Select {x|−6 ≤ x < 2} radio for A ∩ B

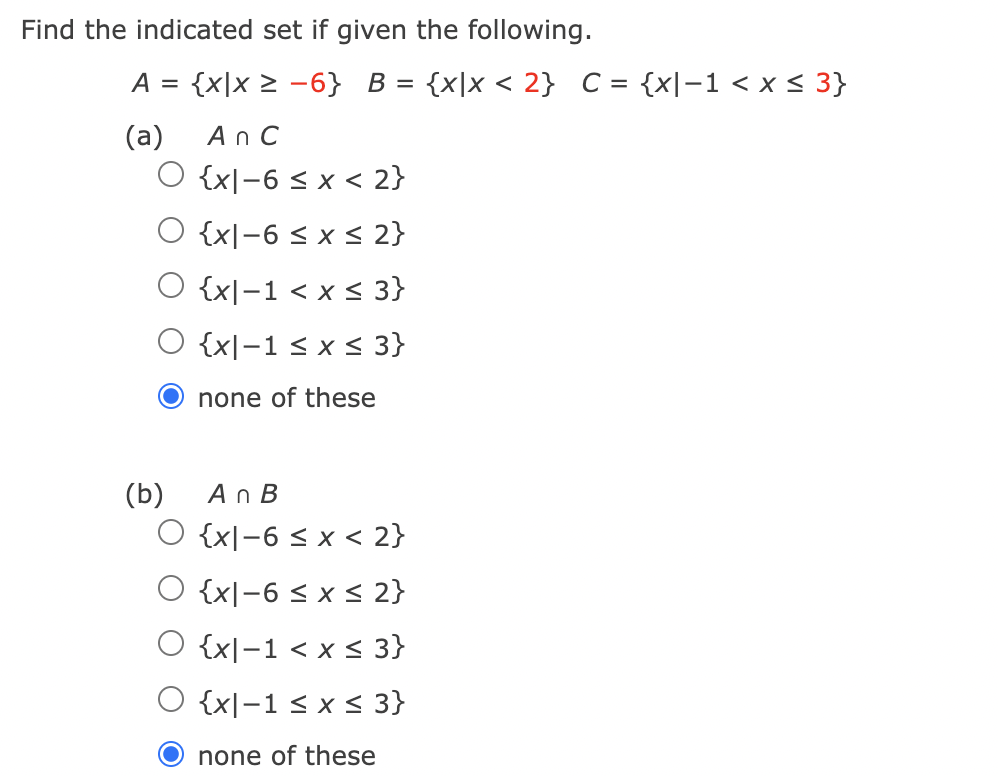pos(171,532)
